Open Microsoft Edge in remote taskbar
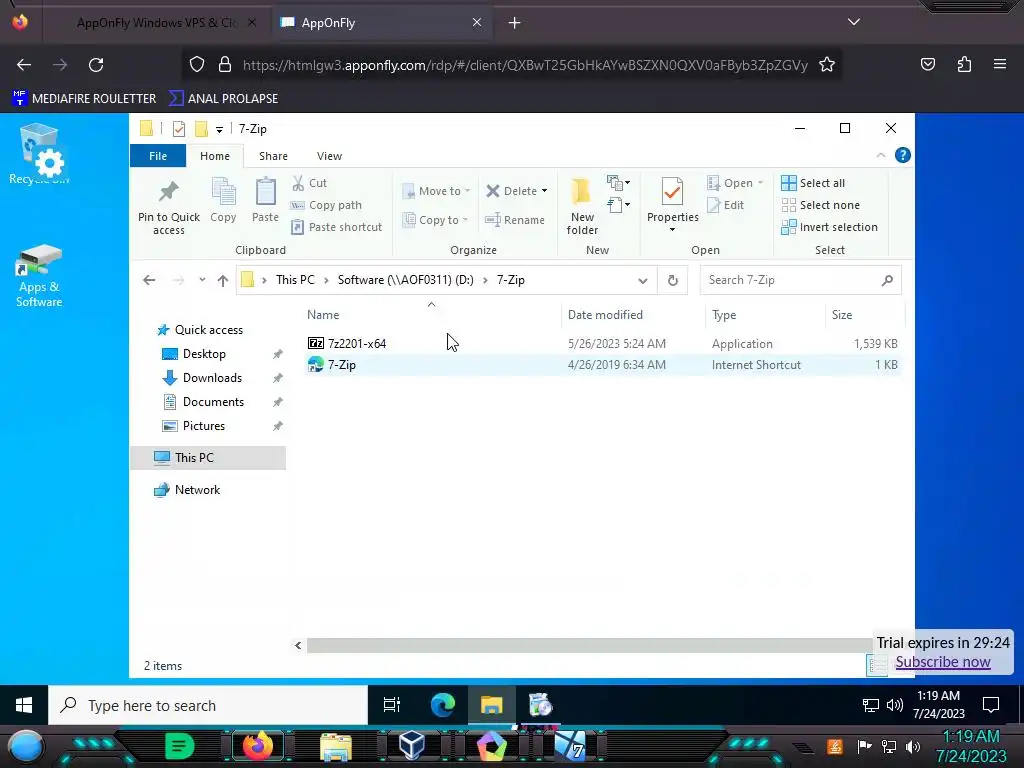1024x768 pixels. 443,705
